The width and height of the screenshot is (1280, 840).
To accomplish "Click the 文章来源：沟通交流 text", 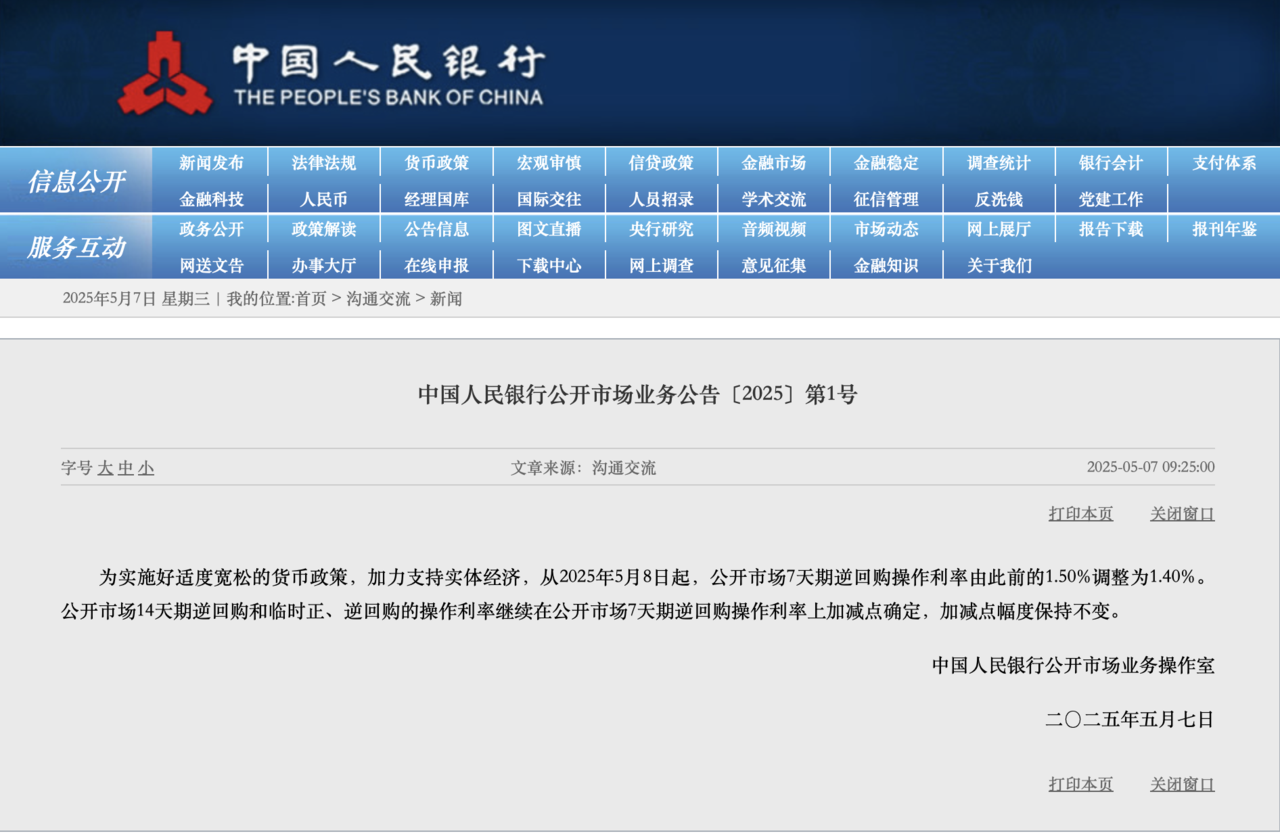I will [x=584, y=467].
